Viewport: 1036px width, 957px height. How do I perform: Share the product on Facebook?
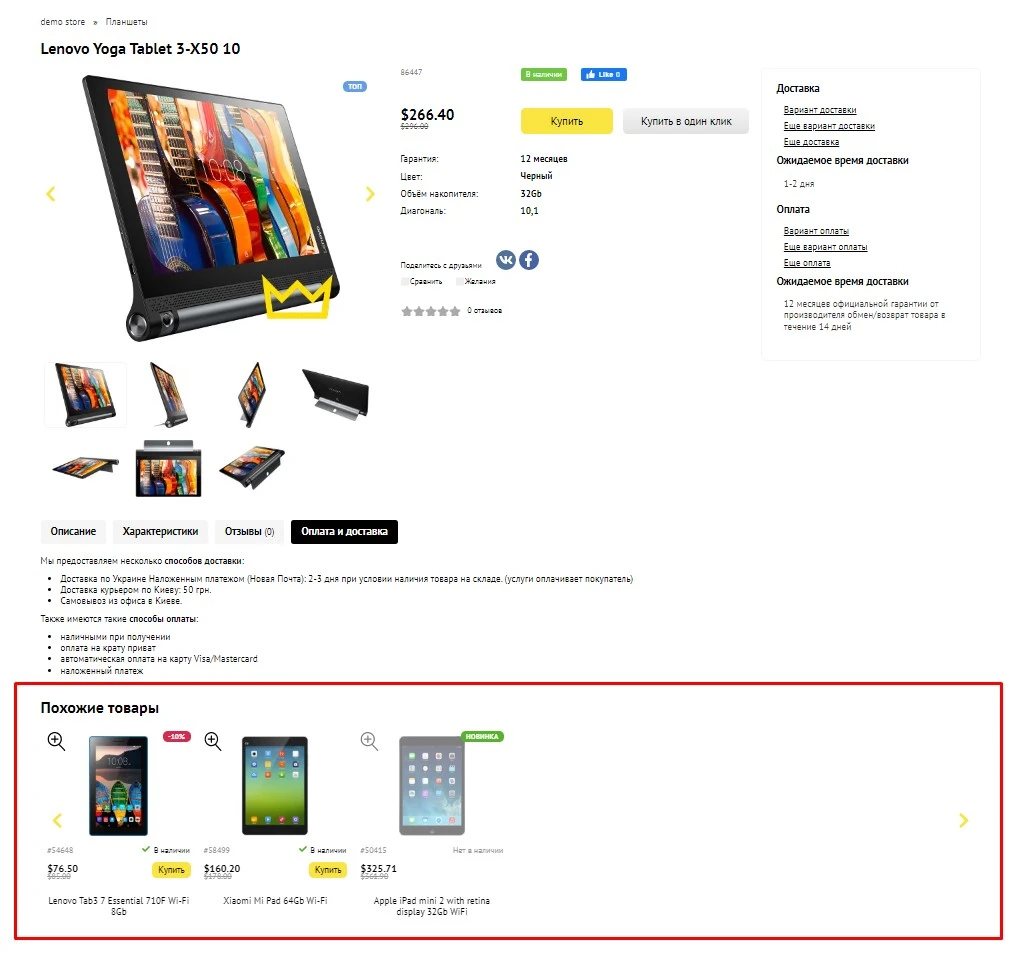(x=529, y=260)
